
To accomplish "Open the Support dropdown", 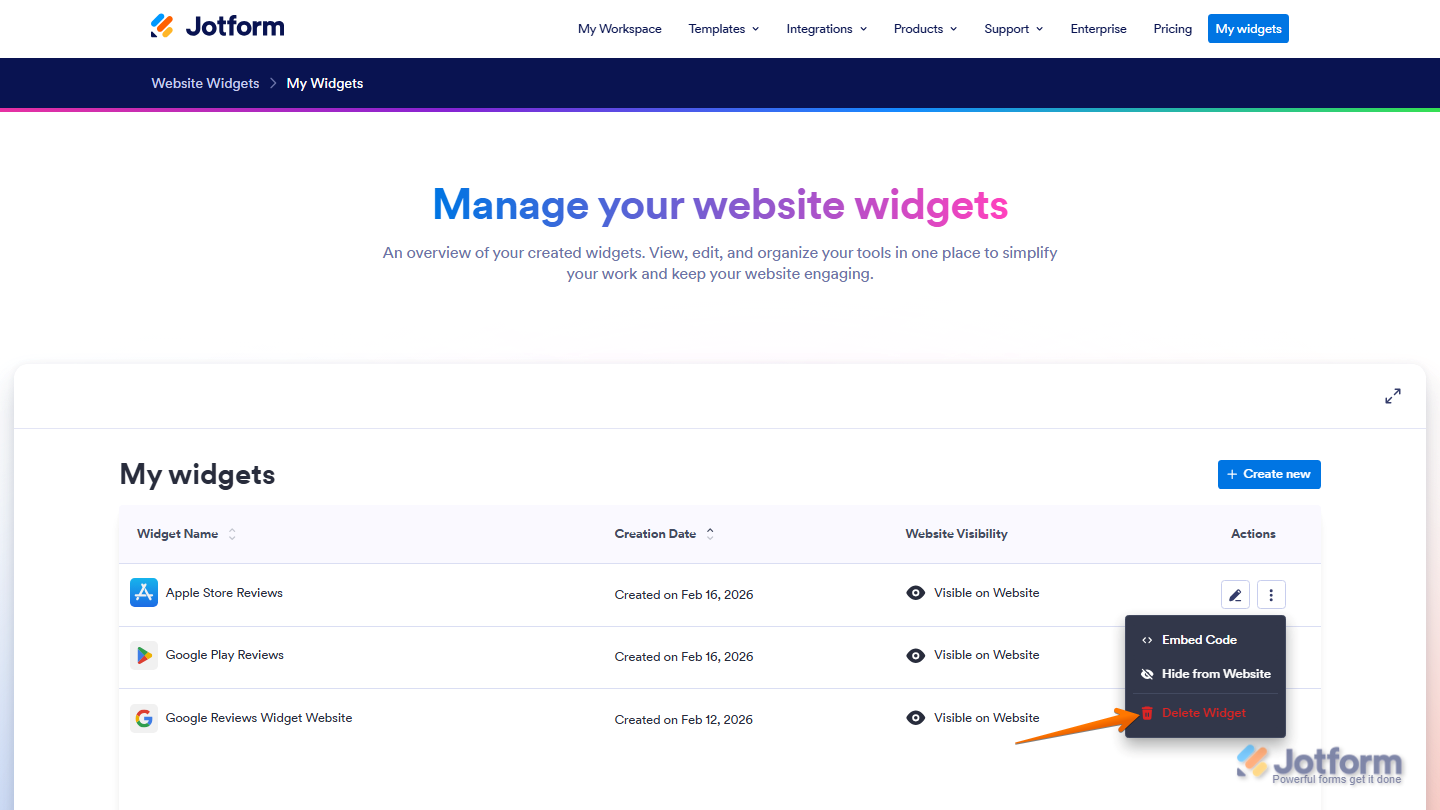I will [x=1013, y=29].
